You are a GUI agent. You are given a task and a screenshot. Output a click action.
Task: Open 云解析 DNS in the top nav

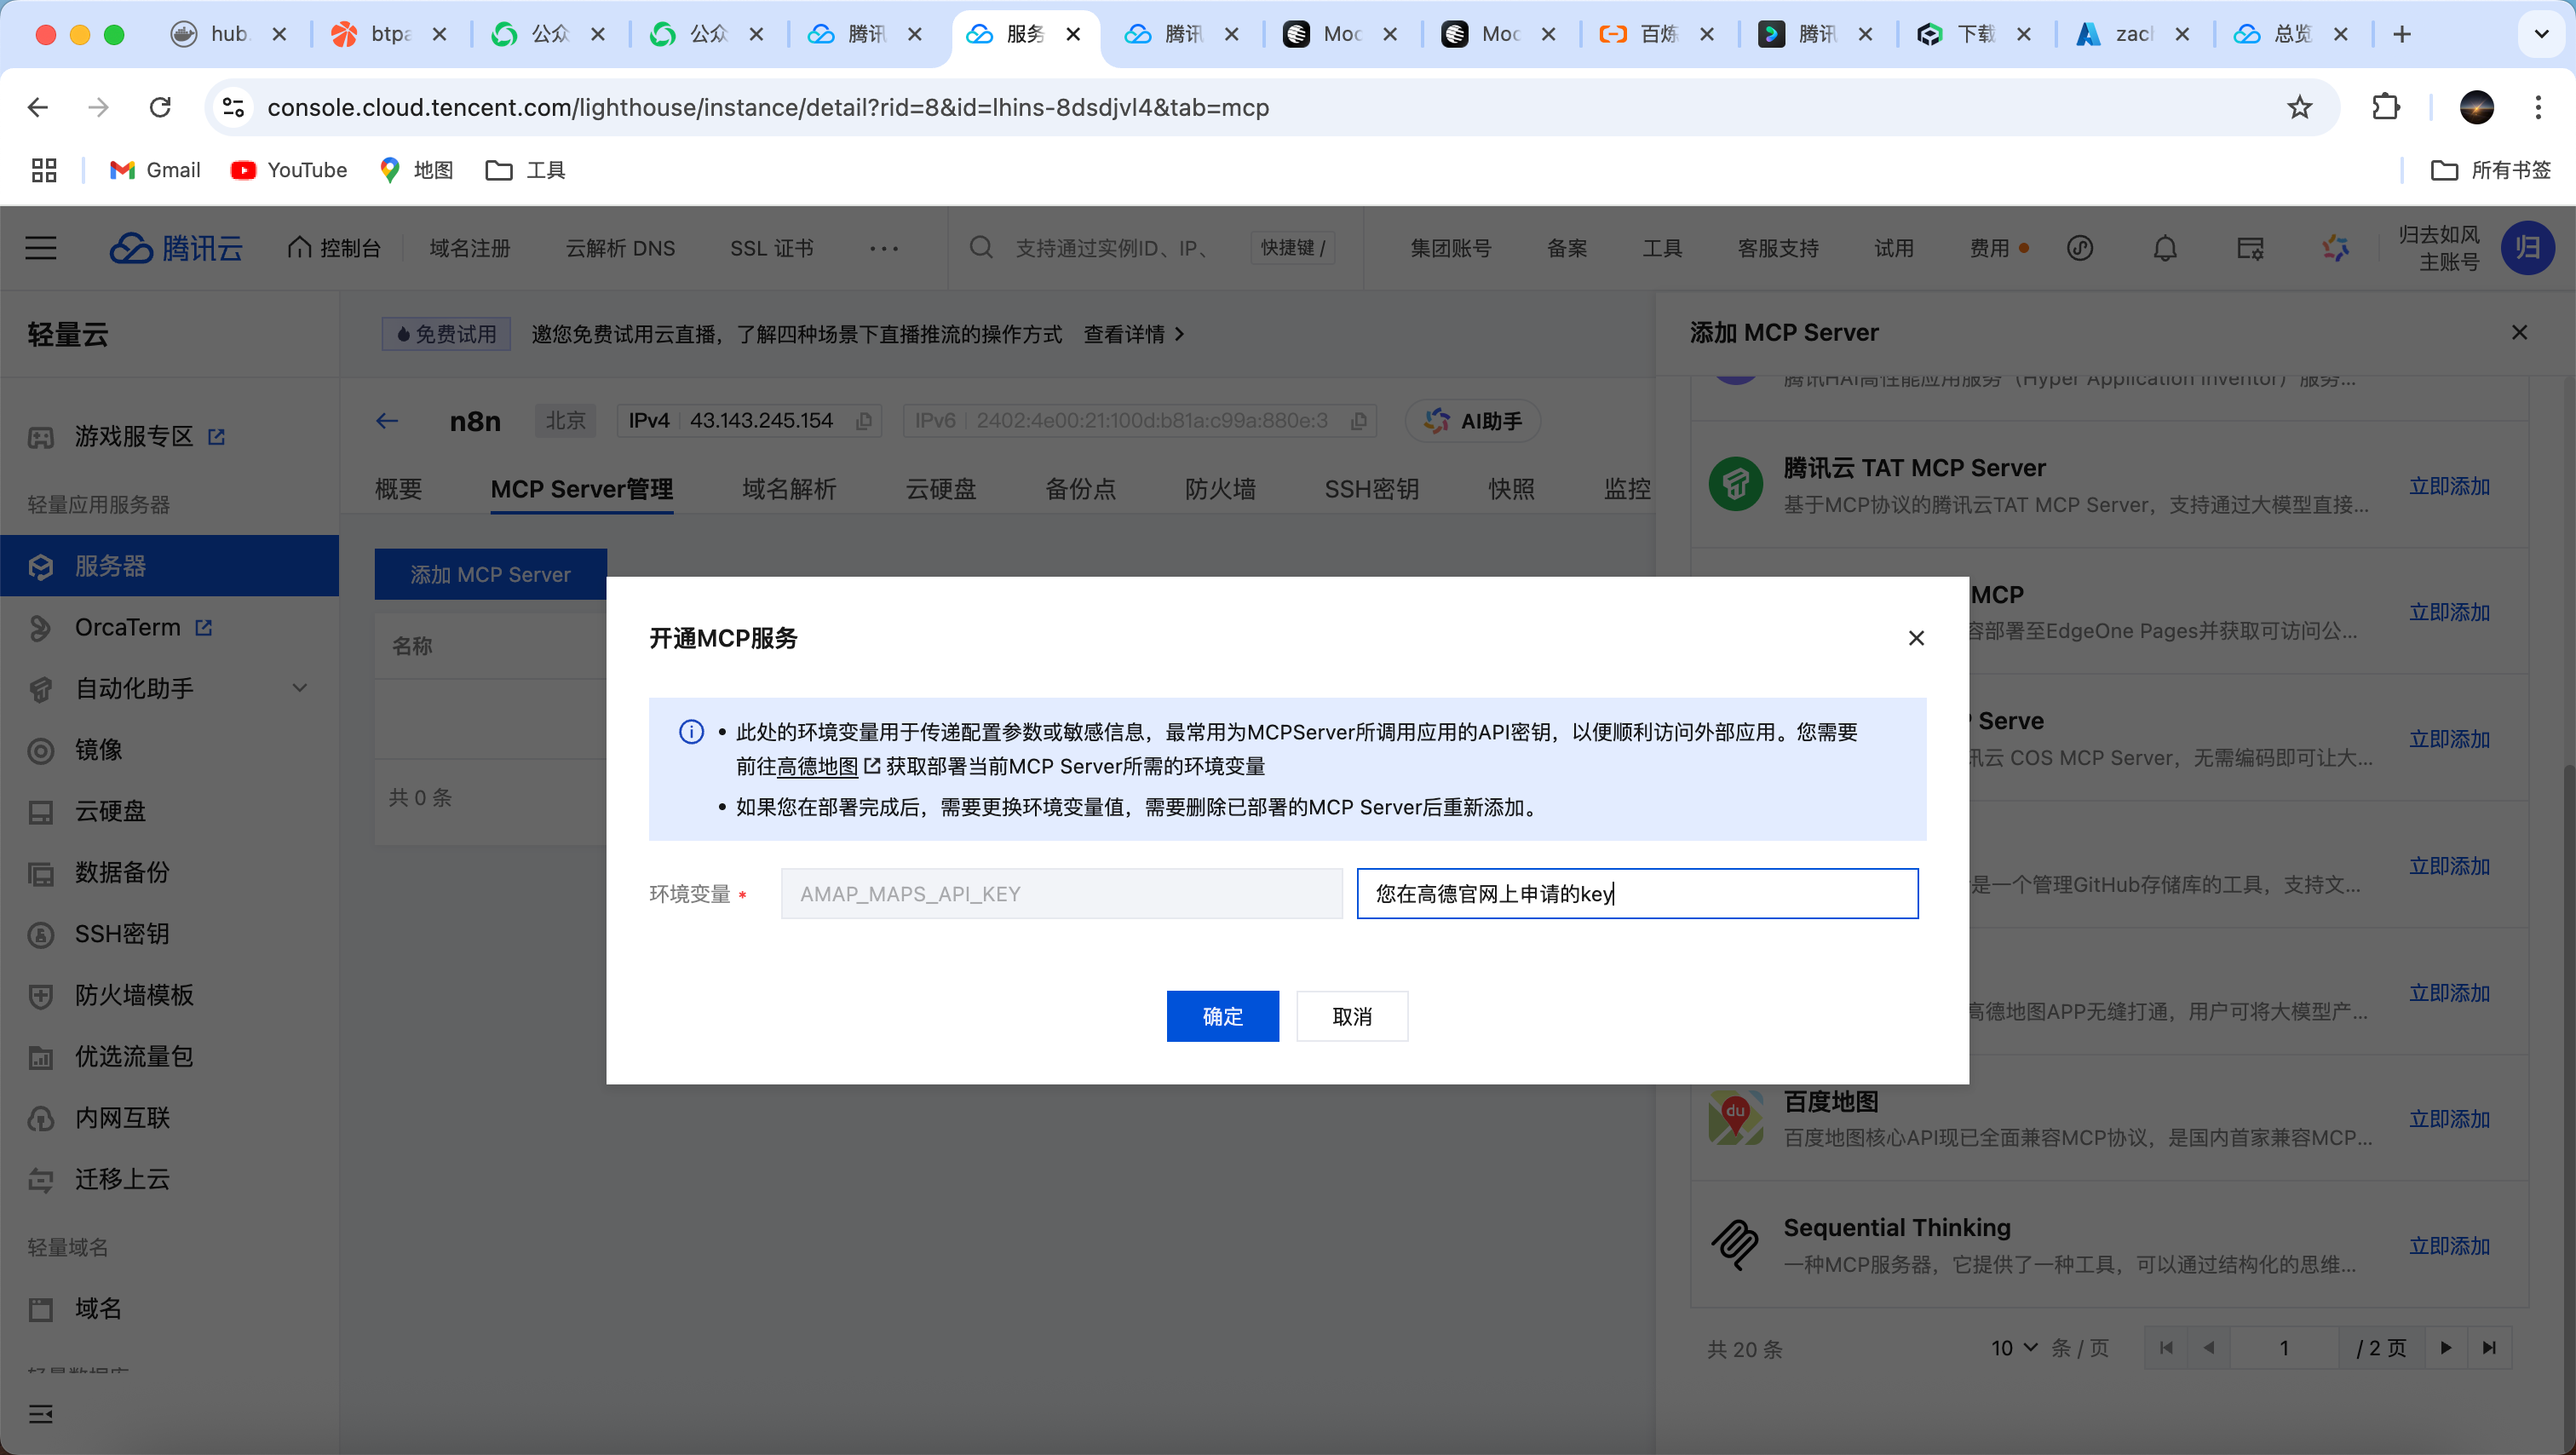tap(620, 248)
